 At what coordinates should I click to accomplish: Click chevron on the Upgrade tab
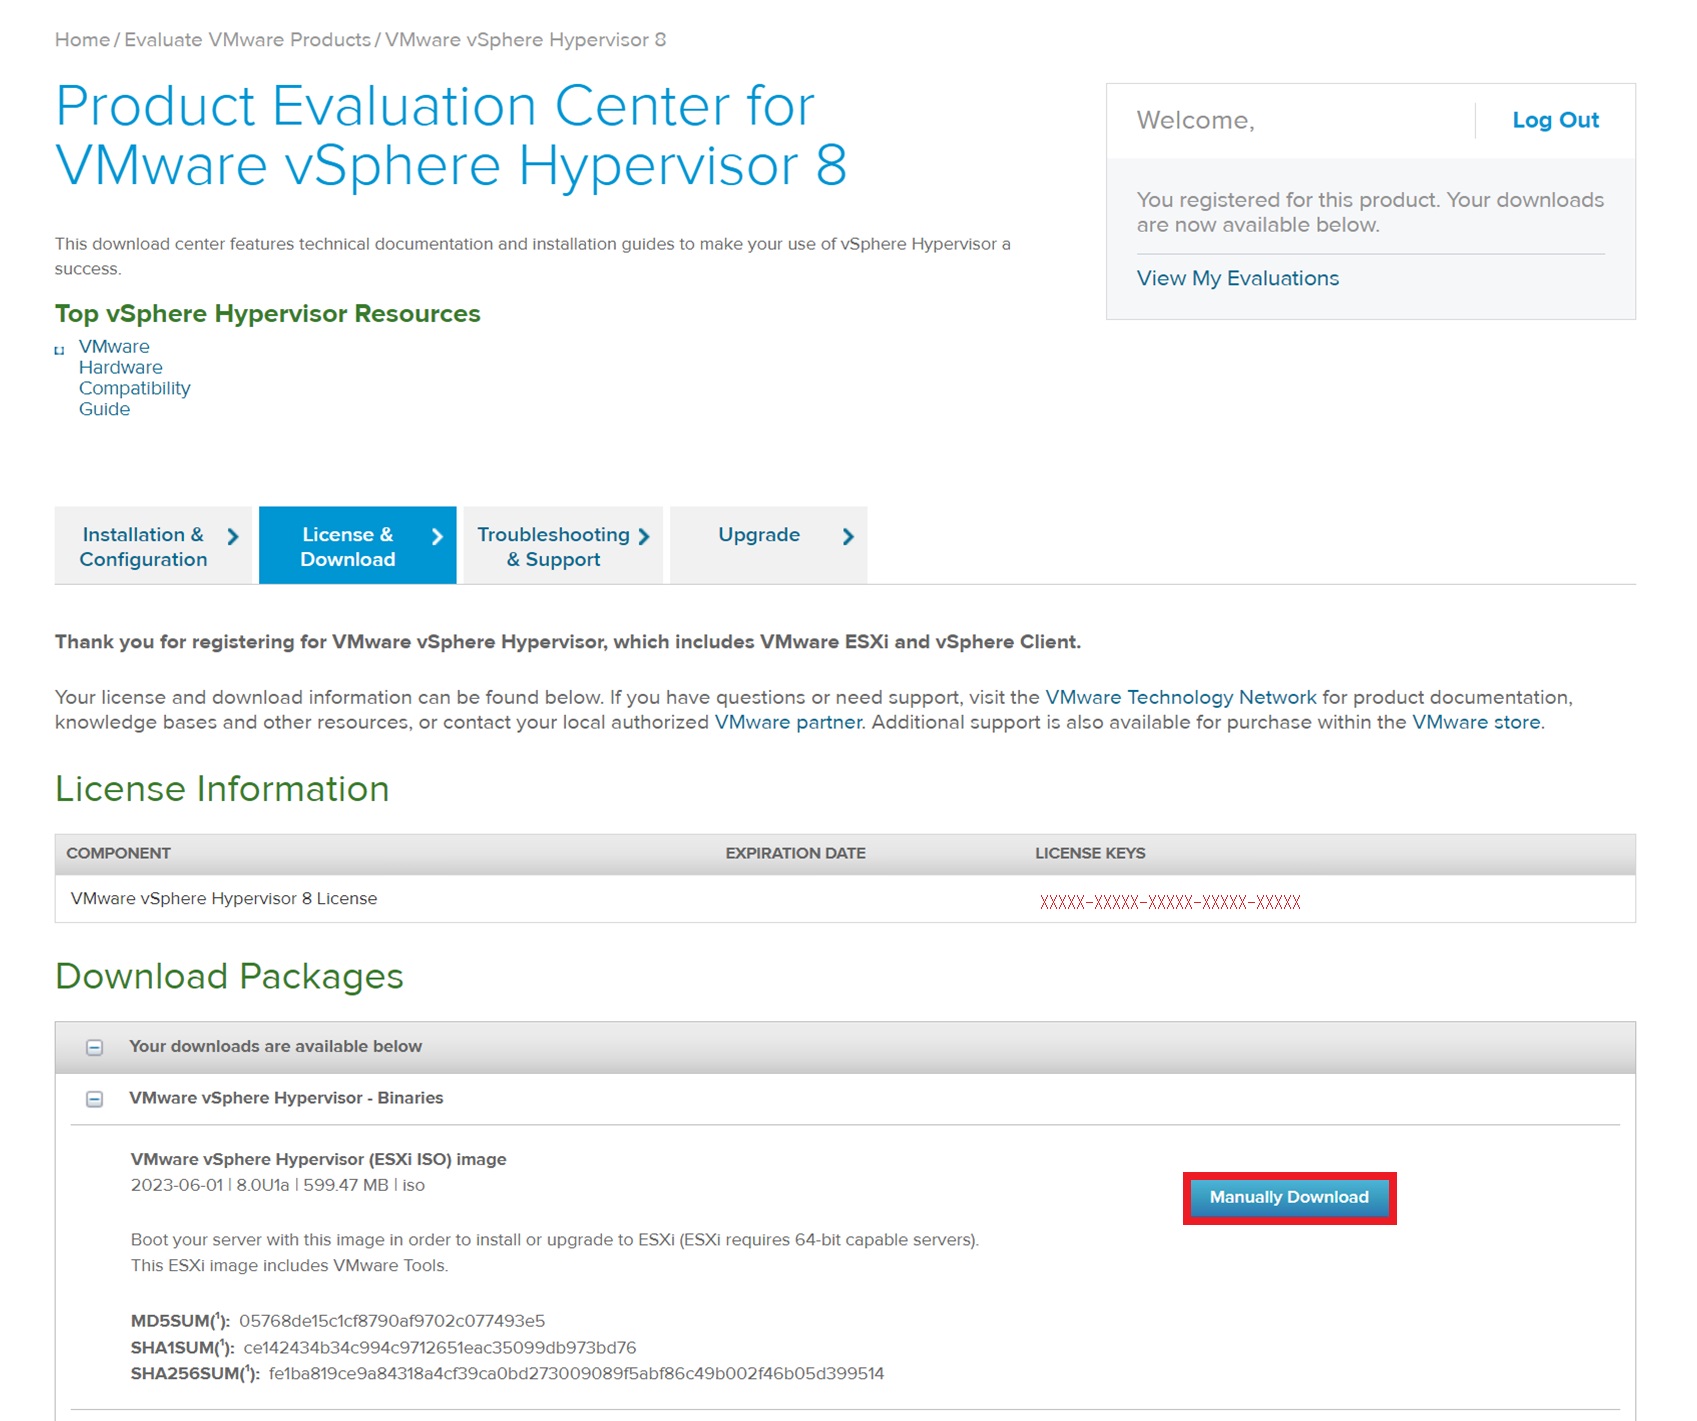tap(848, 537)
